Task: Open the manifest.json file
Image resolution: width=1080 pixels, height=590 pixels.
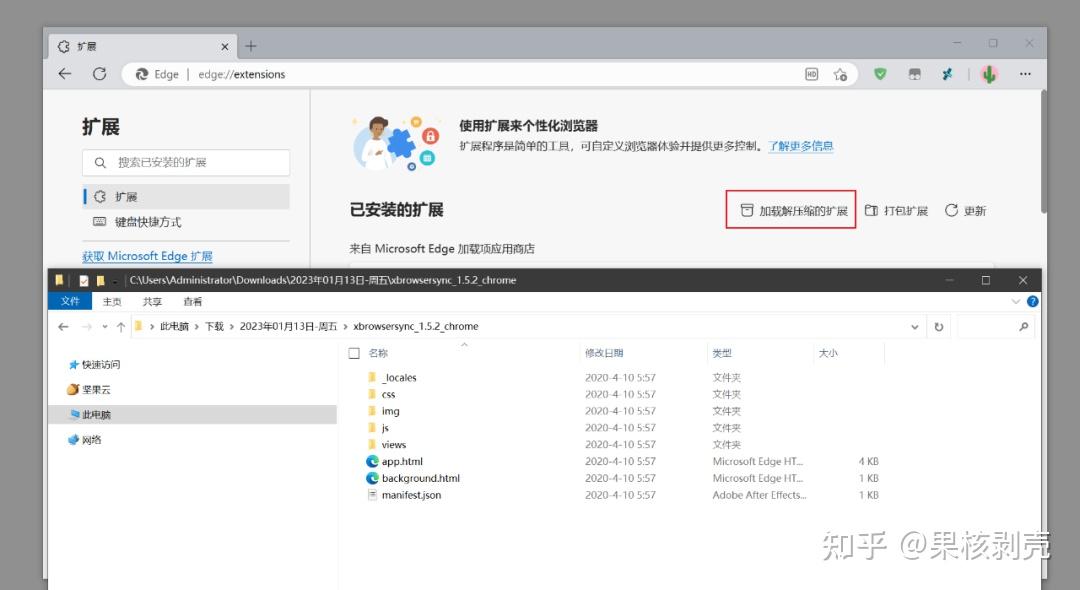Action: (x=410, y=494)
